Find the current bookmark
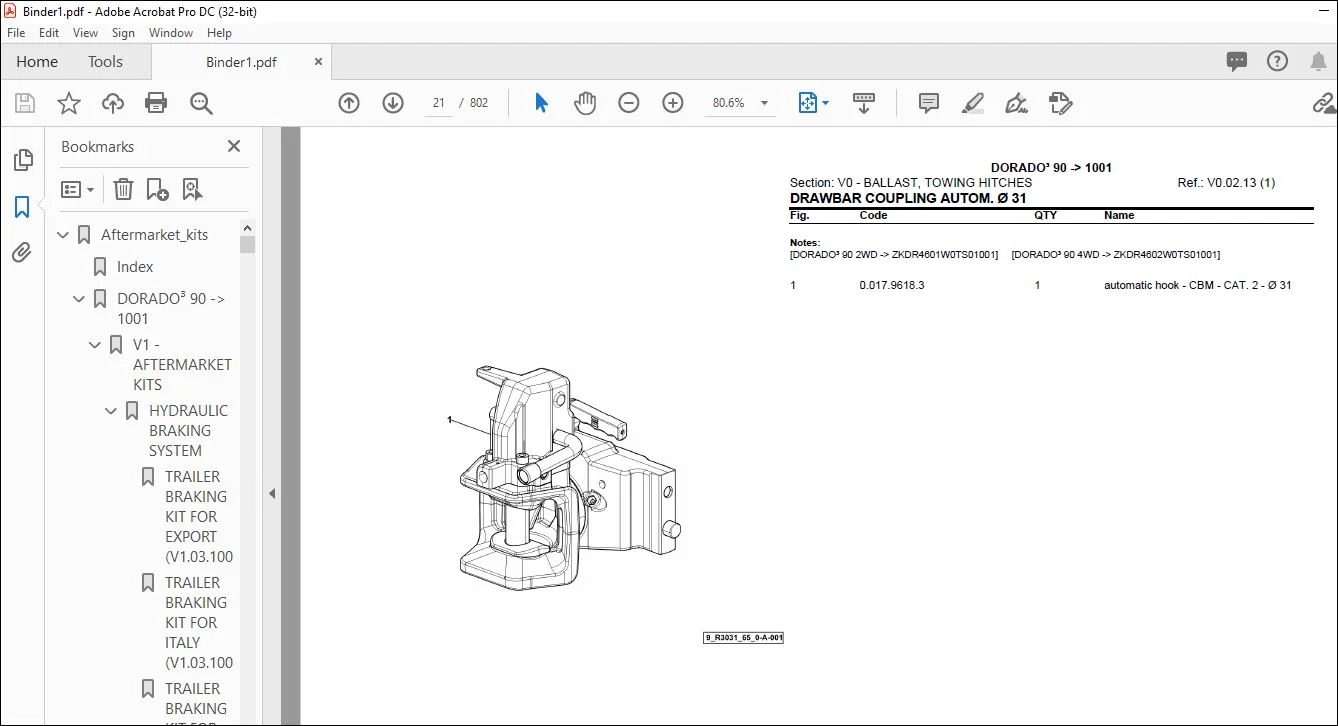Viewport: 1338px width, 726px height. [x=192, y=189]
